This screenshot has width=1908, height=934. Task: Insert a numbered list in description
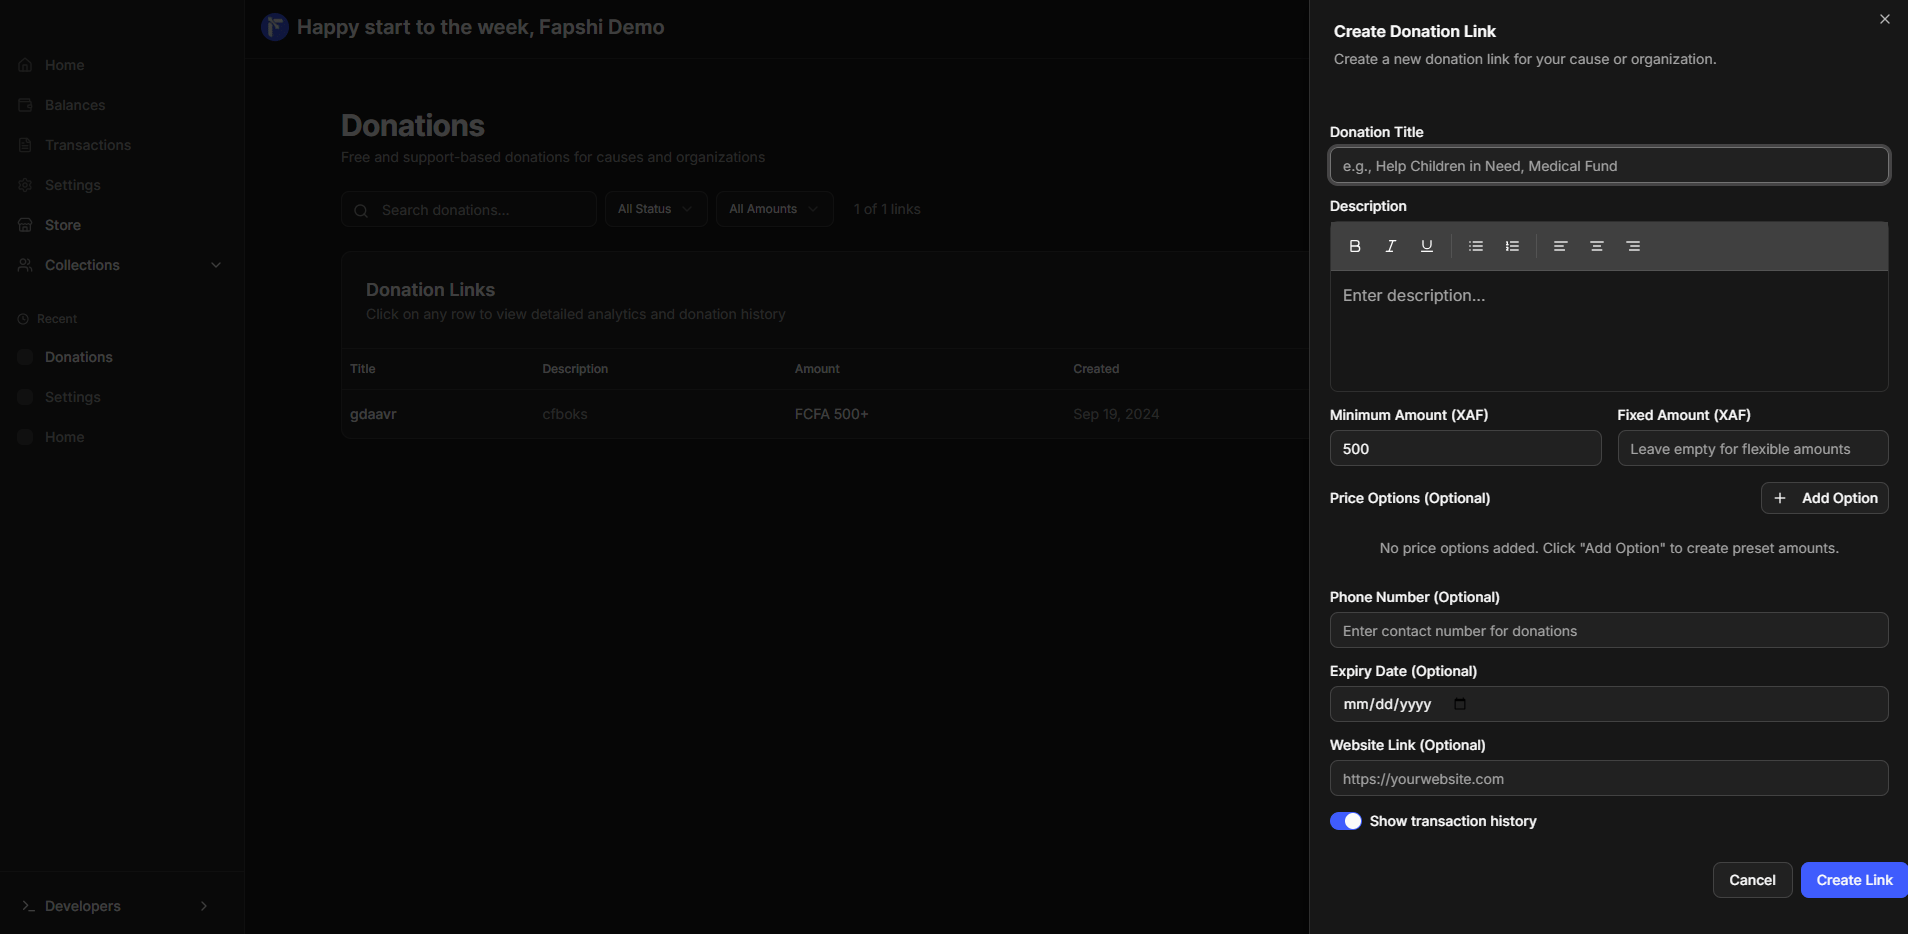(x=1512, y=246)
